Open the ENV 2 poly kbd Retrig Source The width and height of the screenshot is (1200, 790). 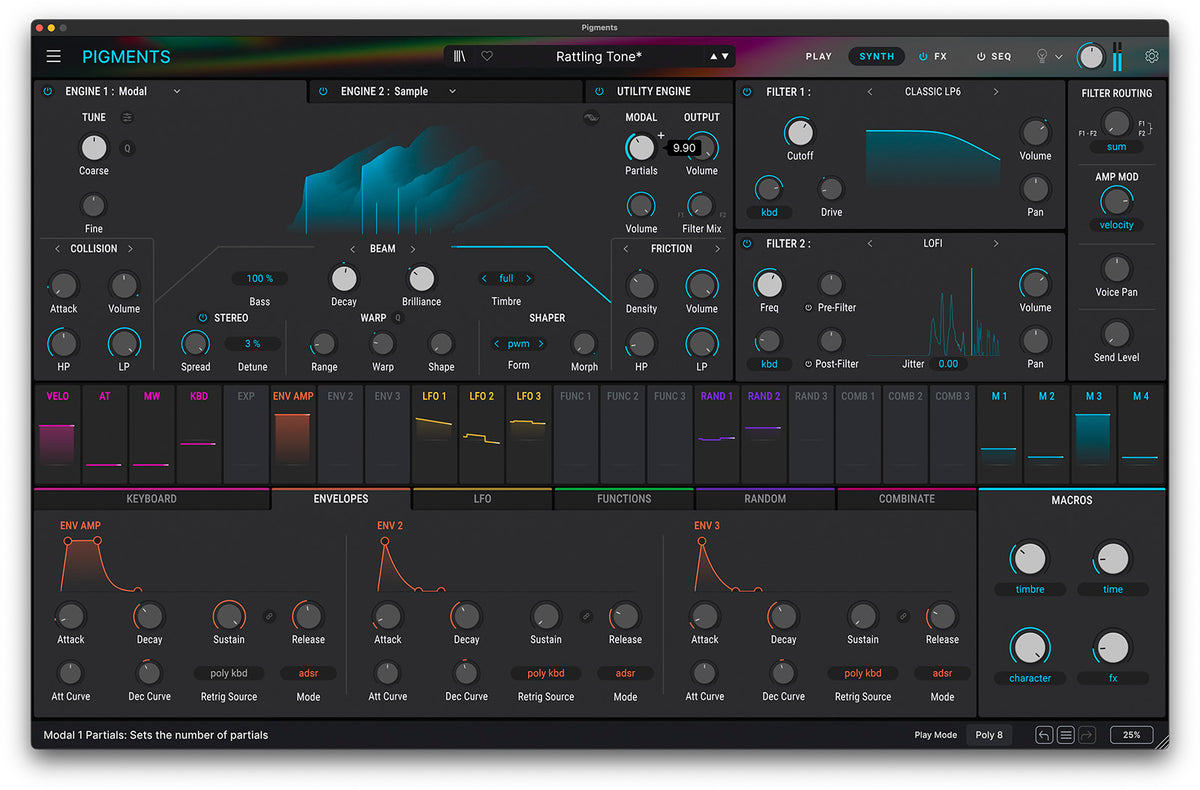tap(546, 674)
